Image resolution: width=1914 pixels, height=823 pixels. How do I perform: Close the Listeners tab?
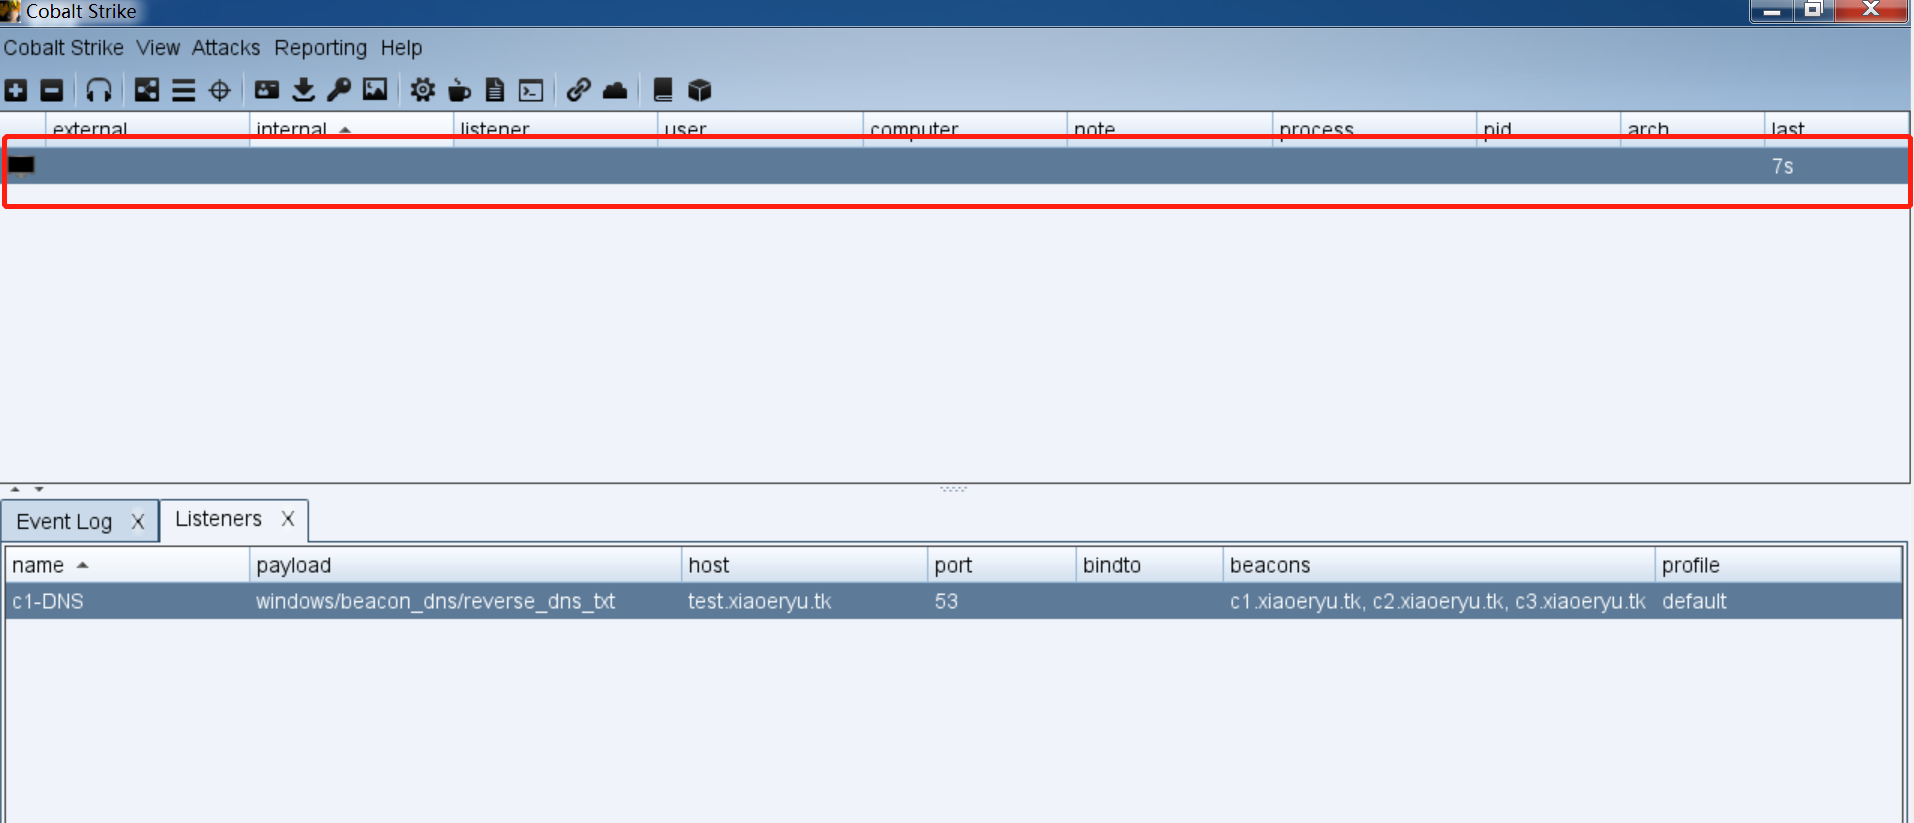pyautogui.click(x=288, y=519)
